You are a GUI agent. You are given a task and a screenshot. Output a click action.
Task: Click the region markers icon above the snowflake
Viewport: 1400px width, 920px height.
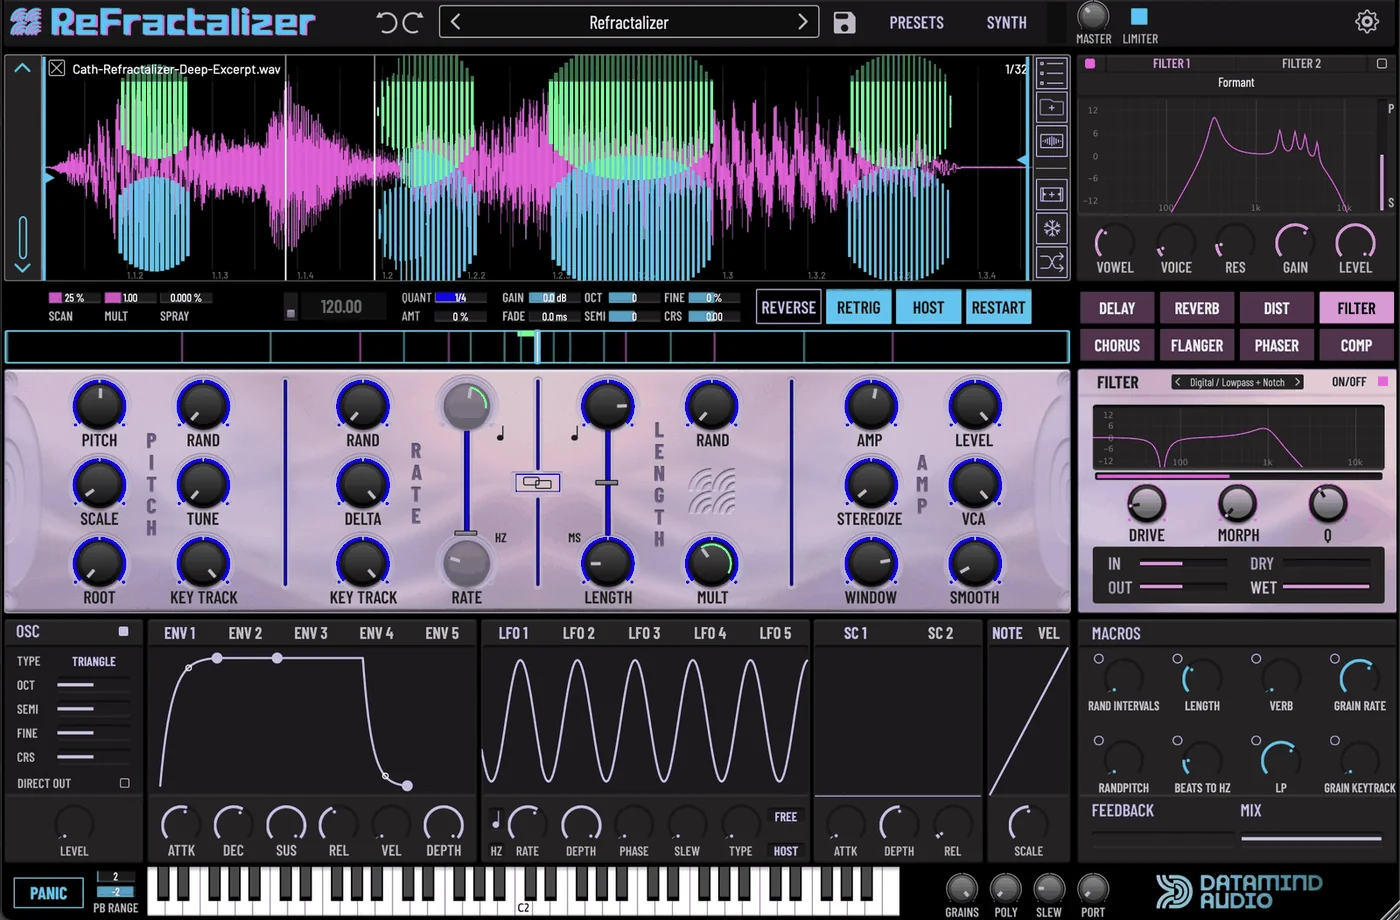pyautogui.click(x=1052, y=194)
